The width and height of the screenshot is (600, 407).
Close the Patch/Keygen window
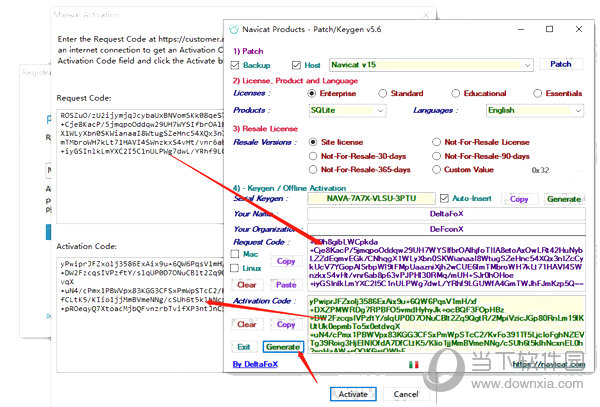(579, 29)
